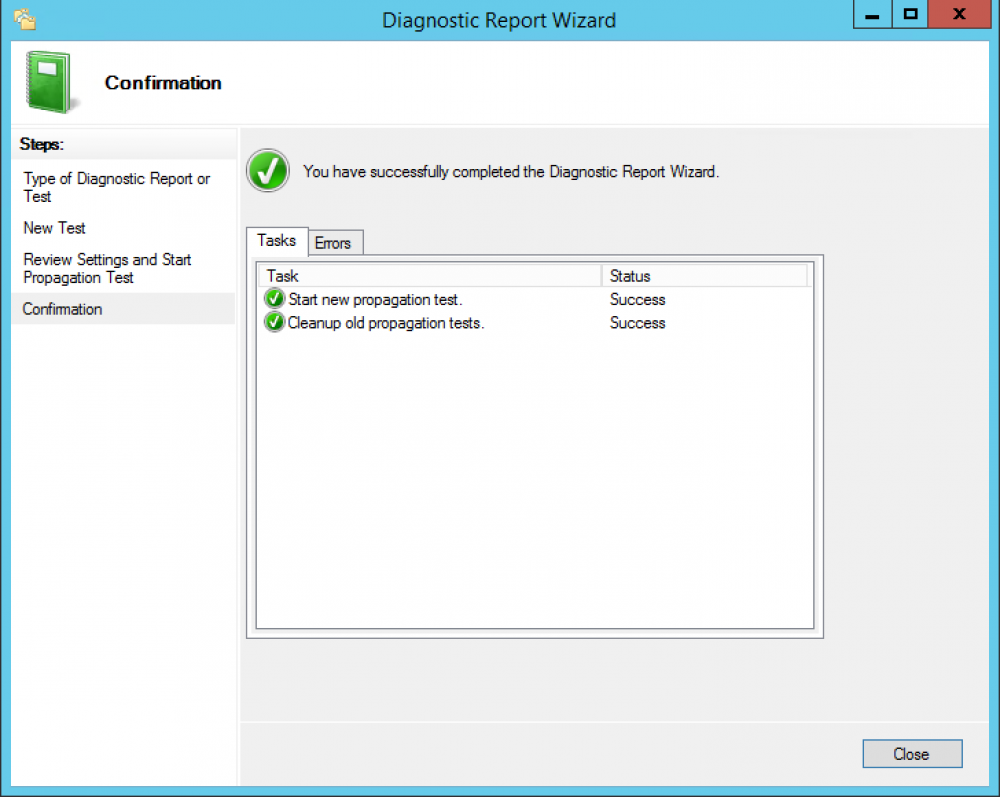Click the green book icon in header
The height and width of the screenshot is (797, 1000).
[46, 83]
